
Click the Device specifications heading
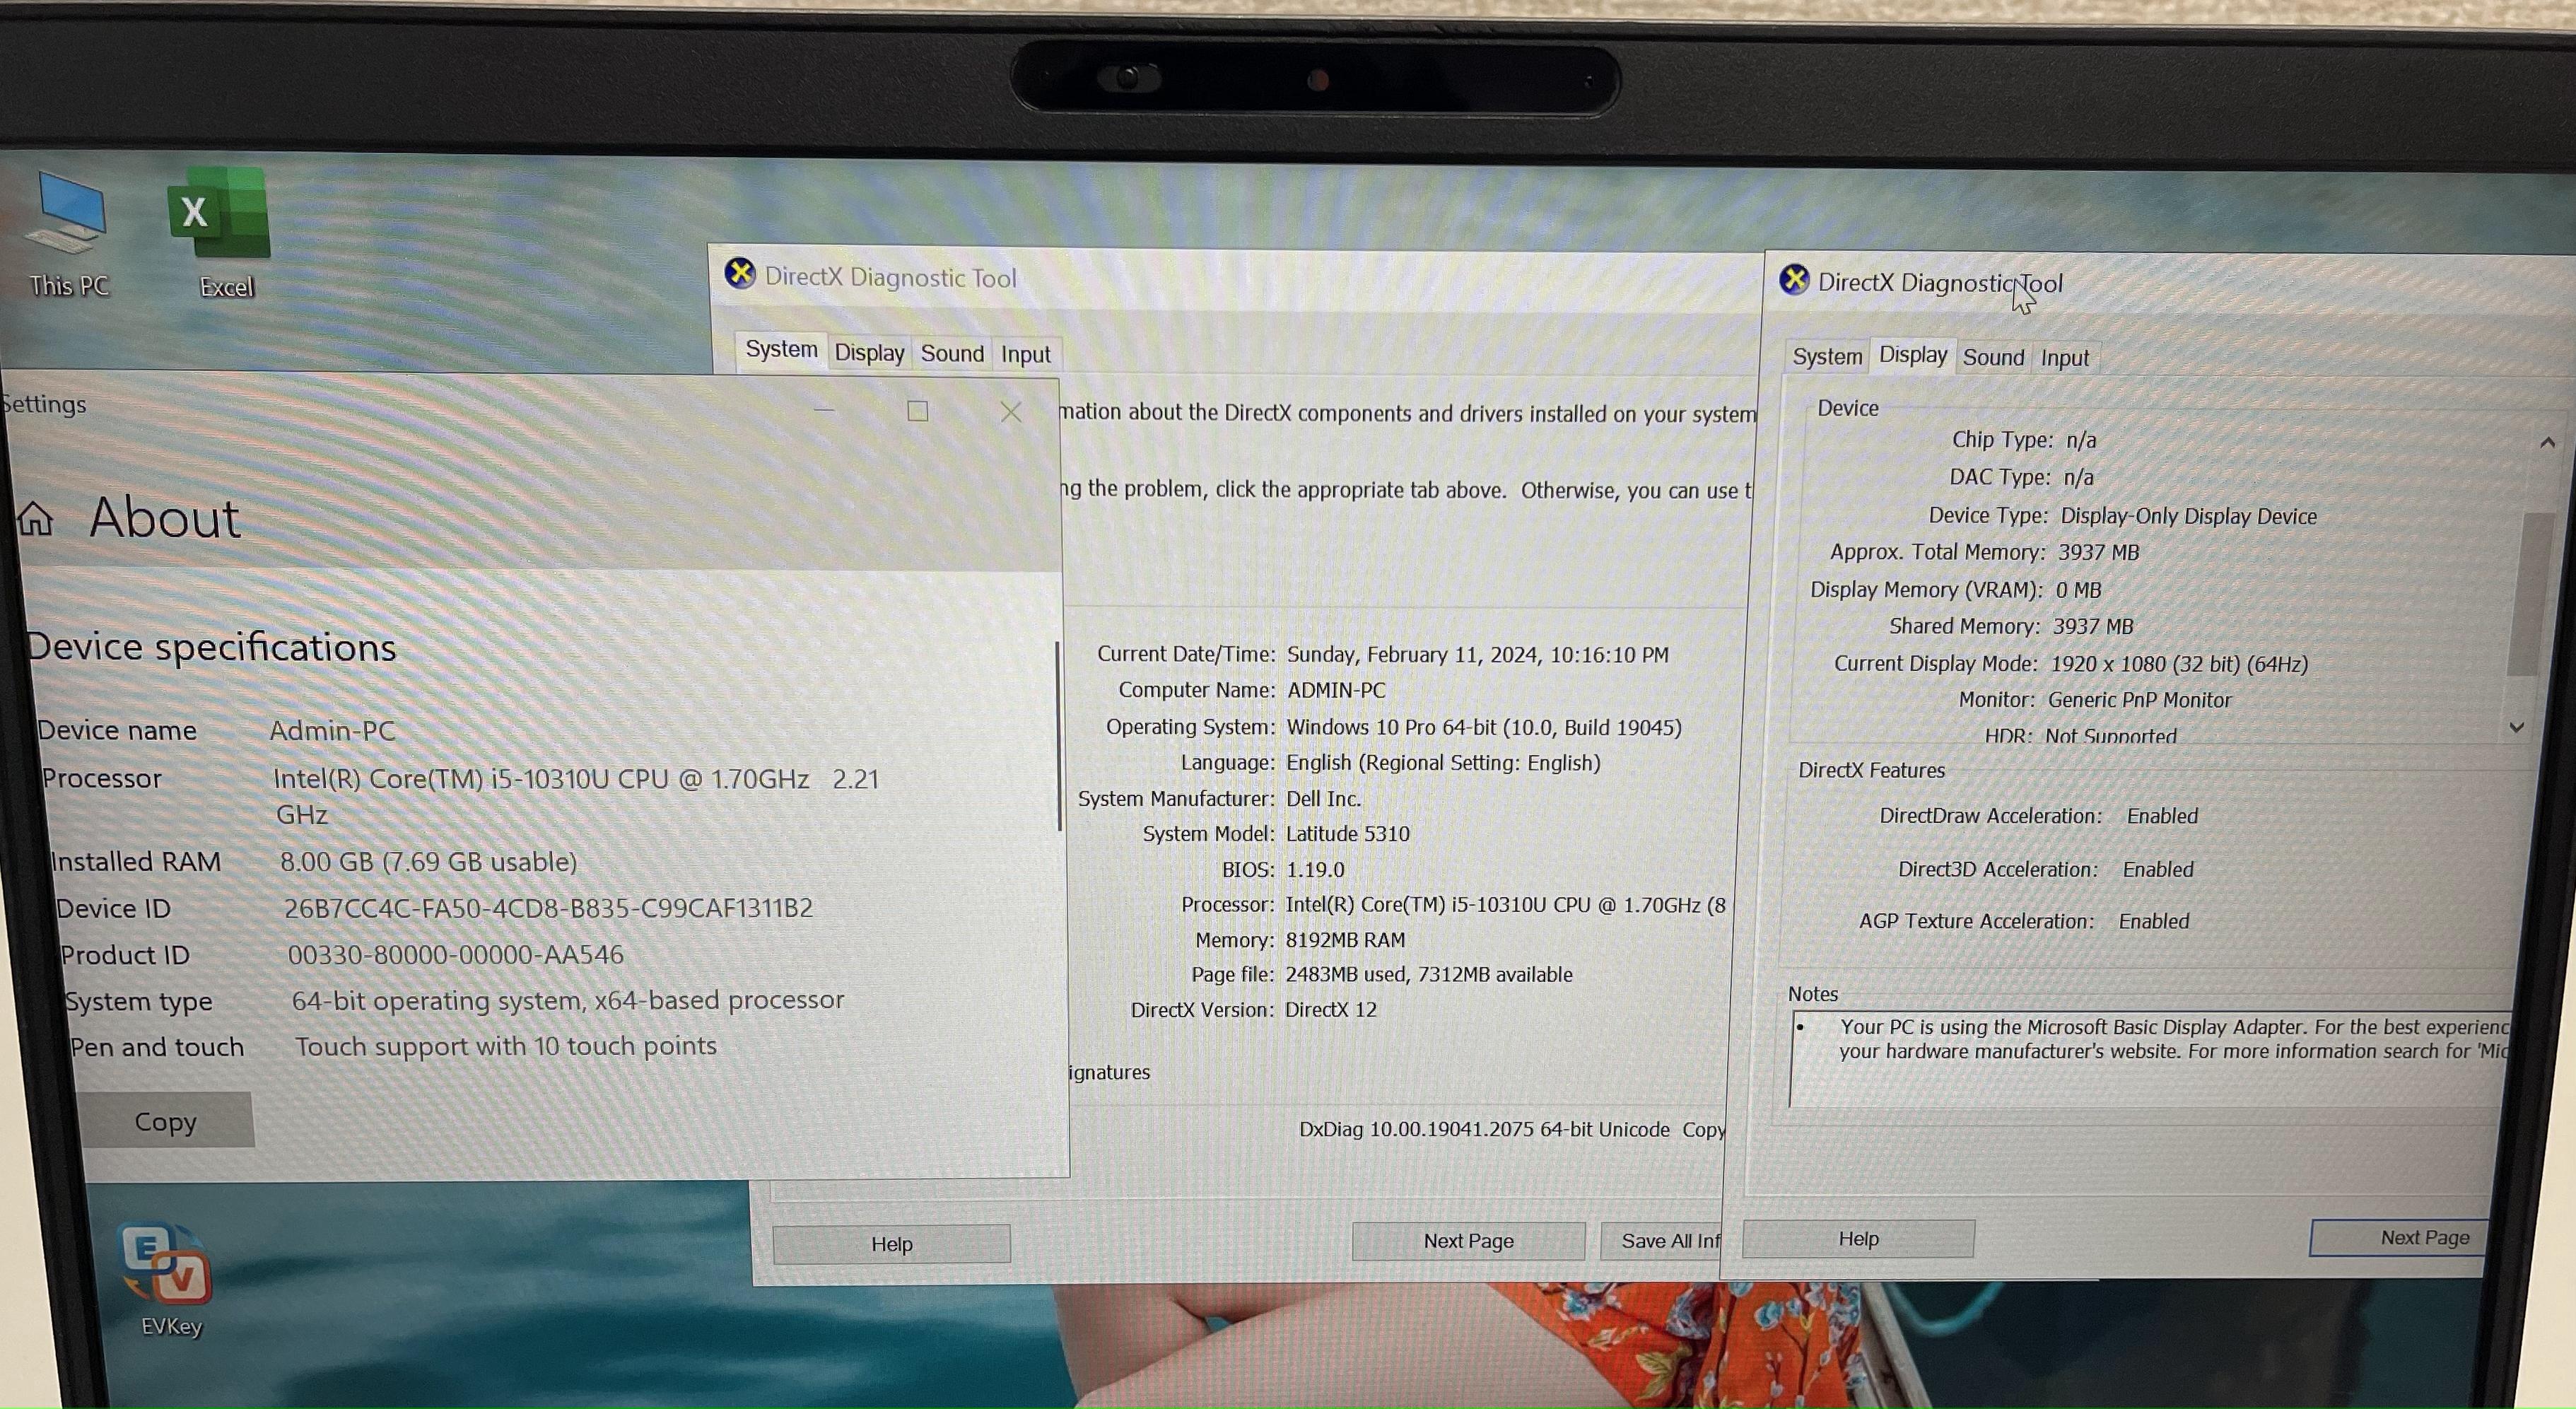[211, 647]
